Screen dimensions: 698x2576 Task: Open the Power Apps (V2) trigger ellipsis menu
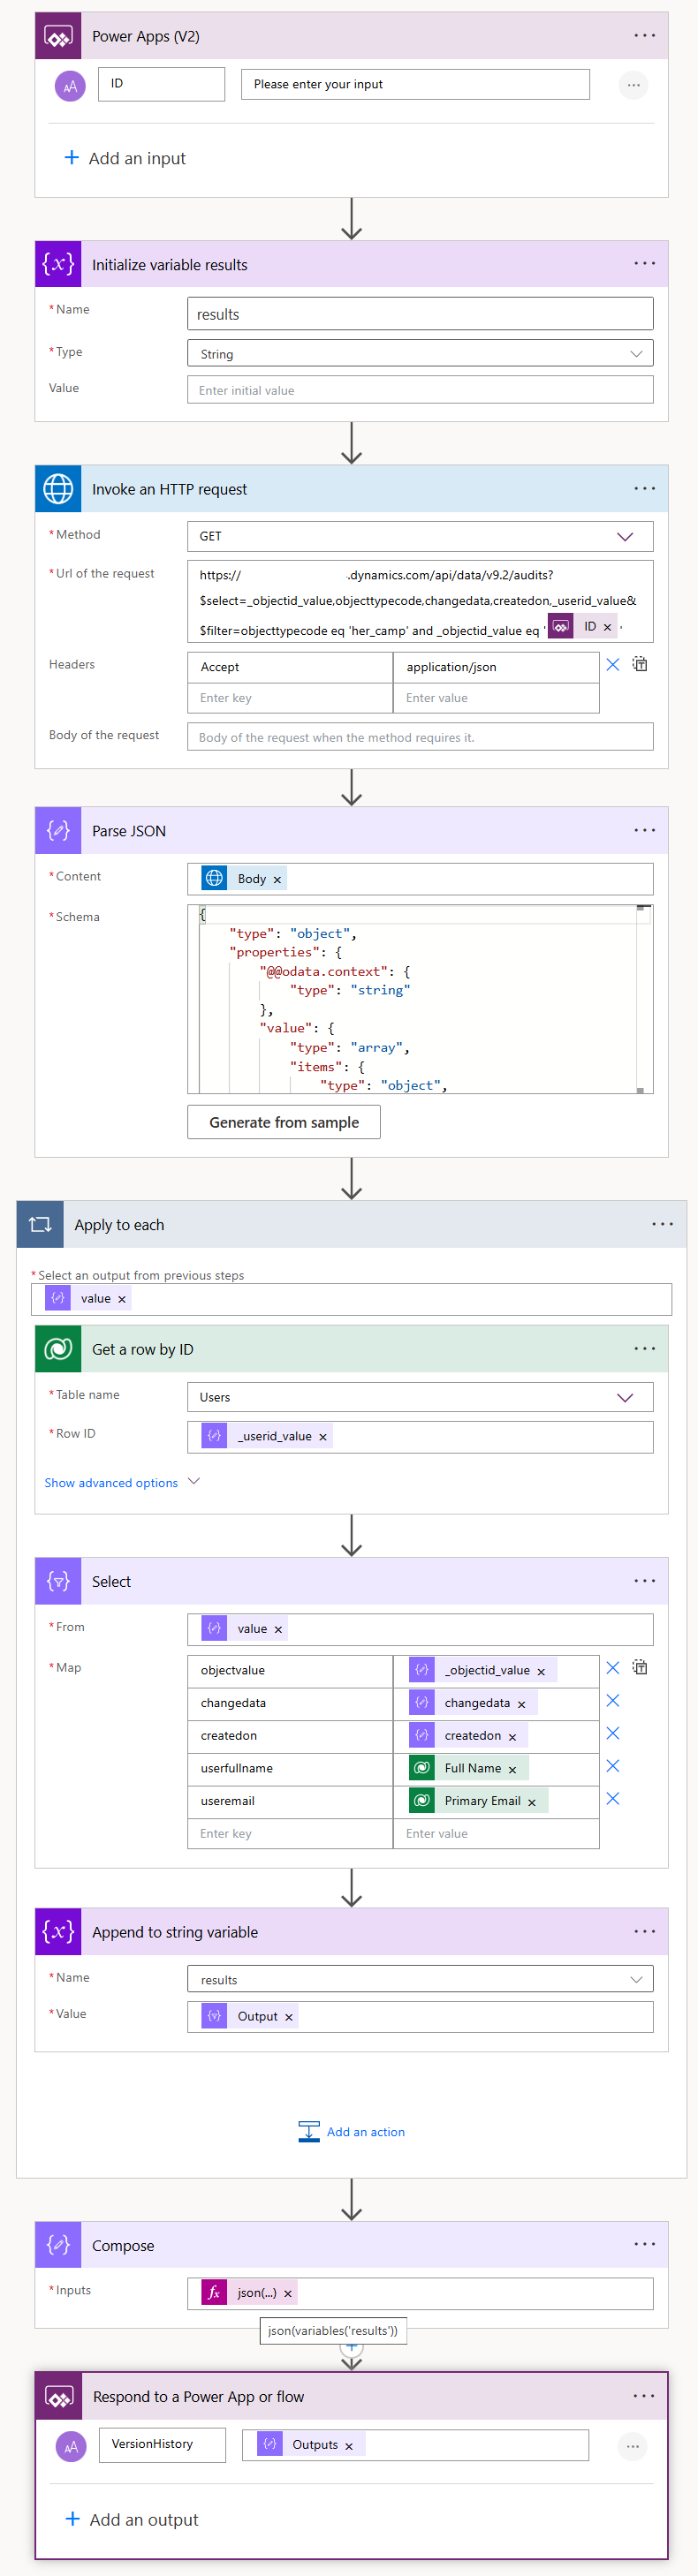tap(644, 36)
